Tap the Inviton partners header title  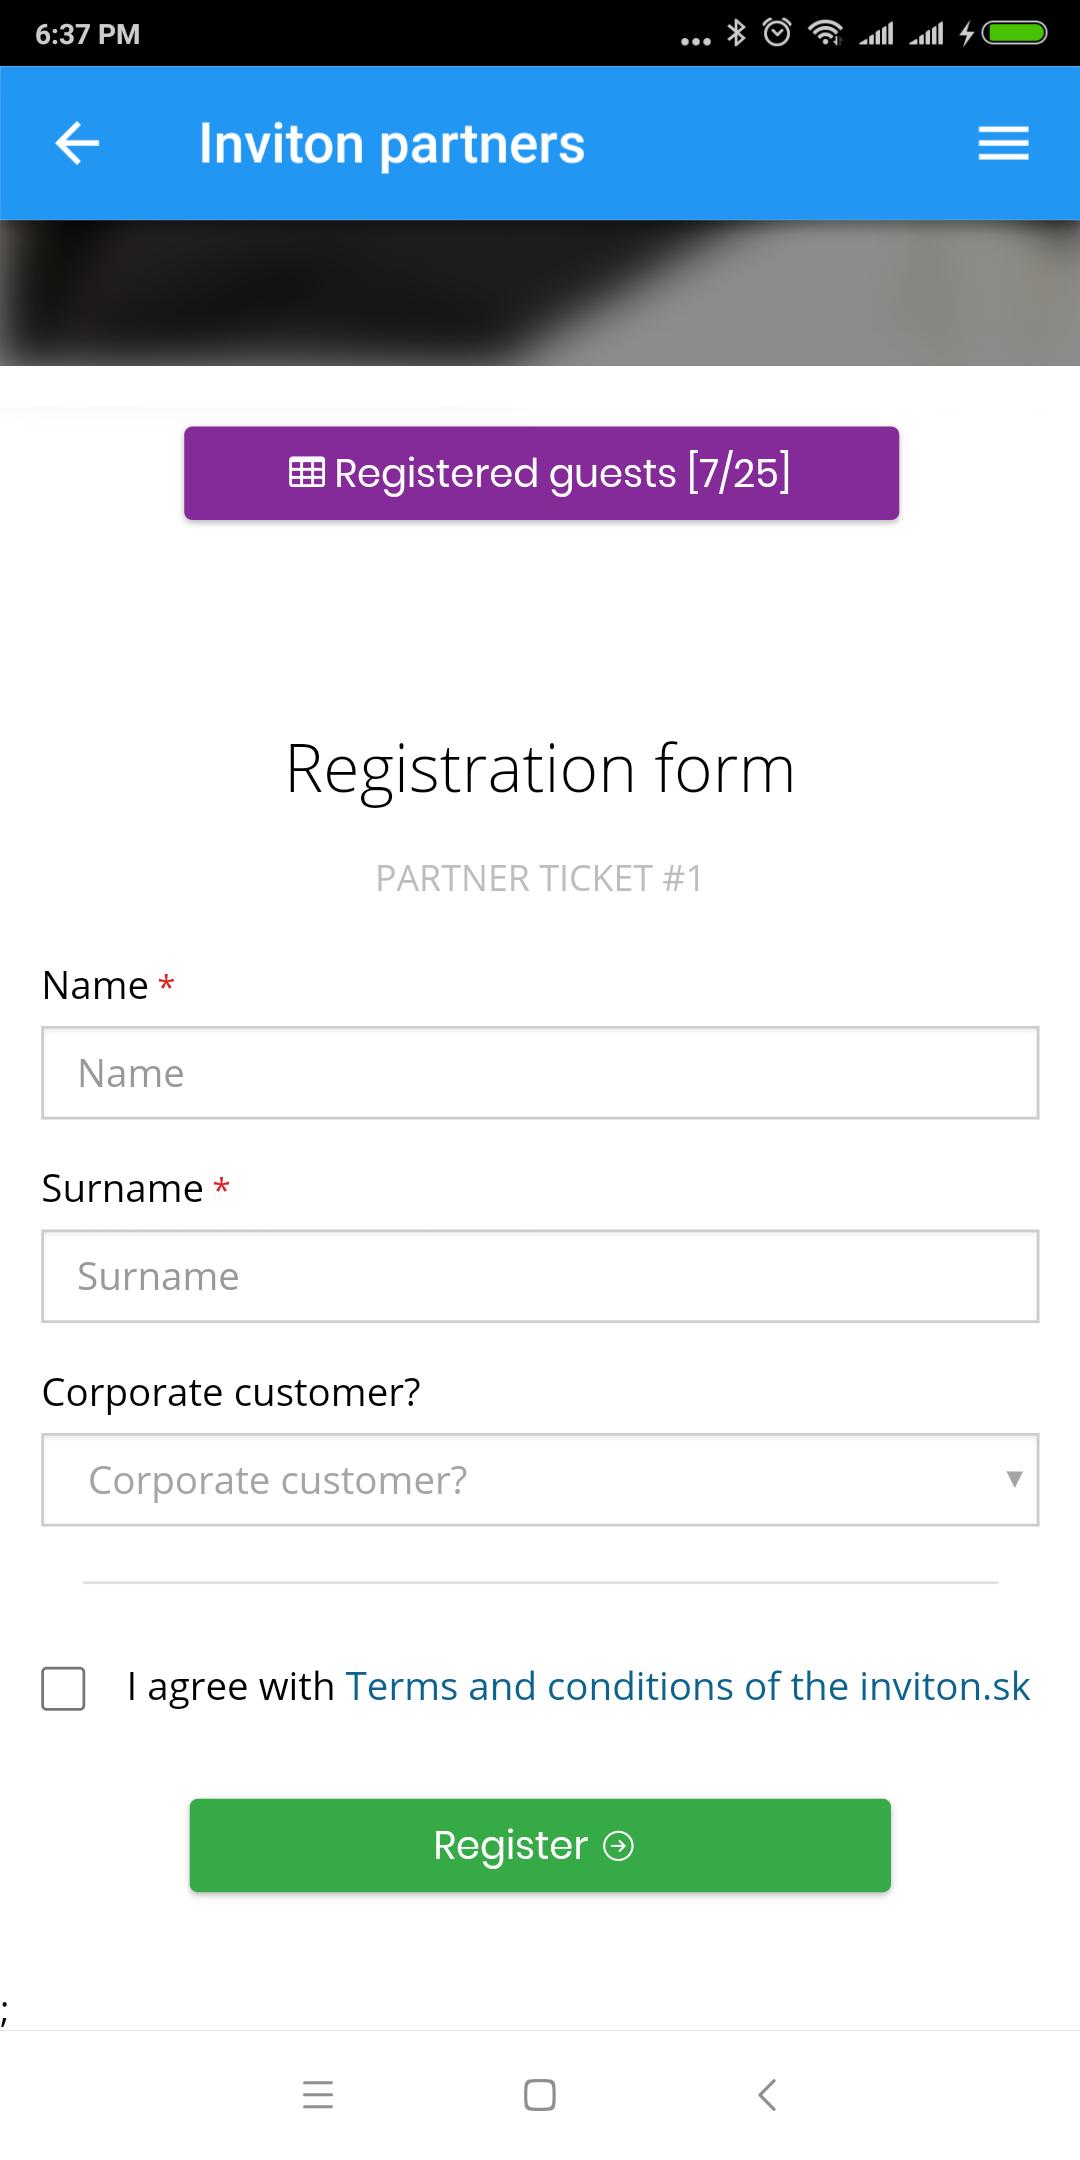coord(392,144)
